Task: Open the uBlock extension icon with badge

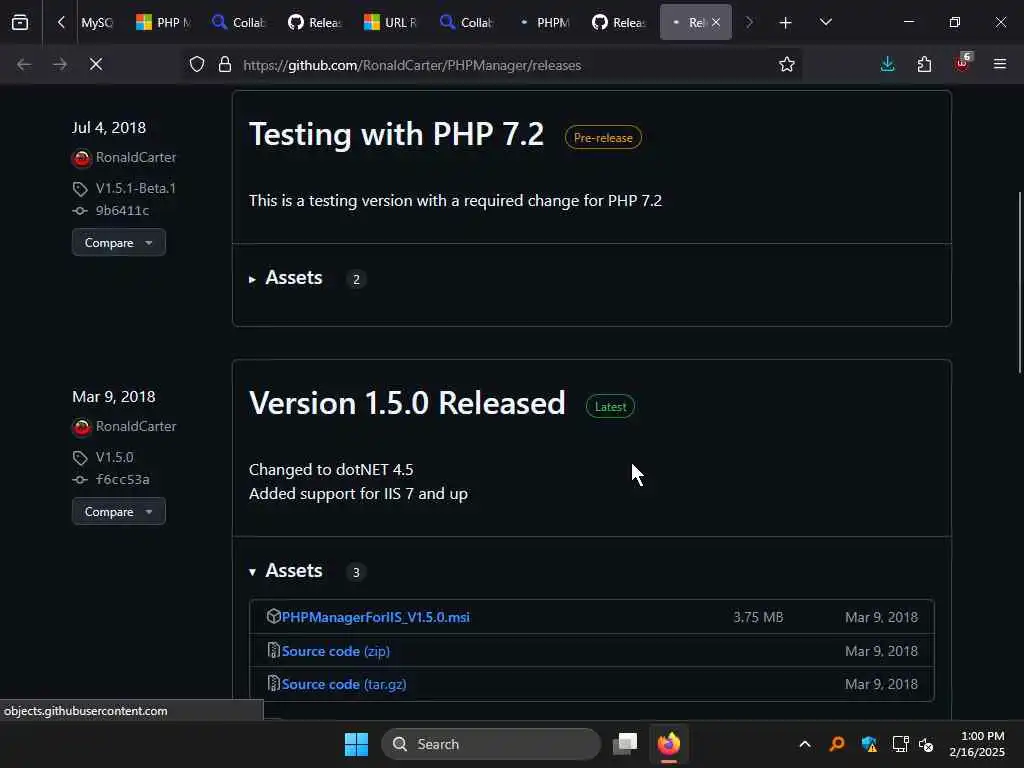Action: (962, 63)
